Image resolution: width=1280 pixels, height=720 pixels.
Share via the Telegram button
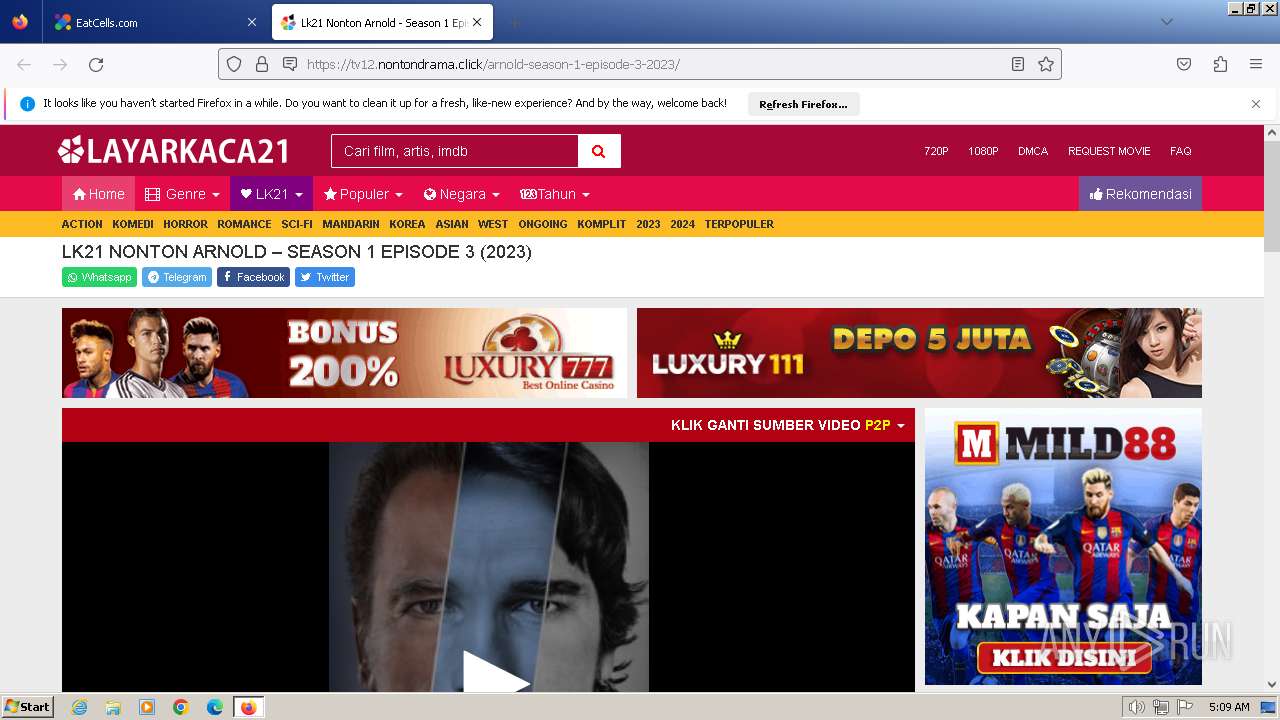[x=177, y=277]
